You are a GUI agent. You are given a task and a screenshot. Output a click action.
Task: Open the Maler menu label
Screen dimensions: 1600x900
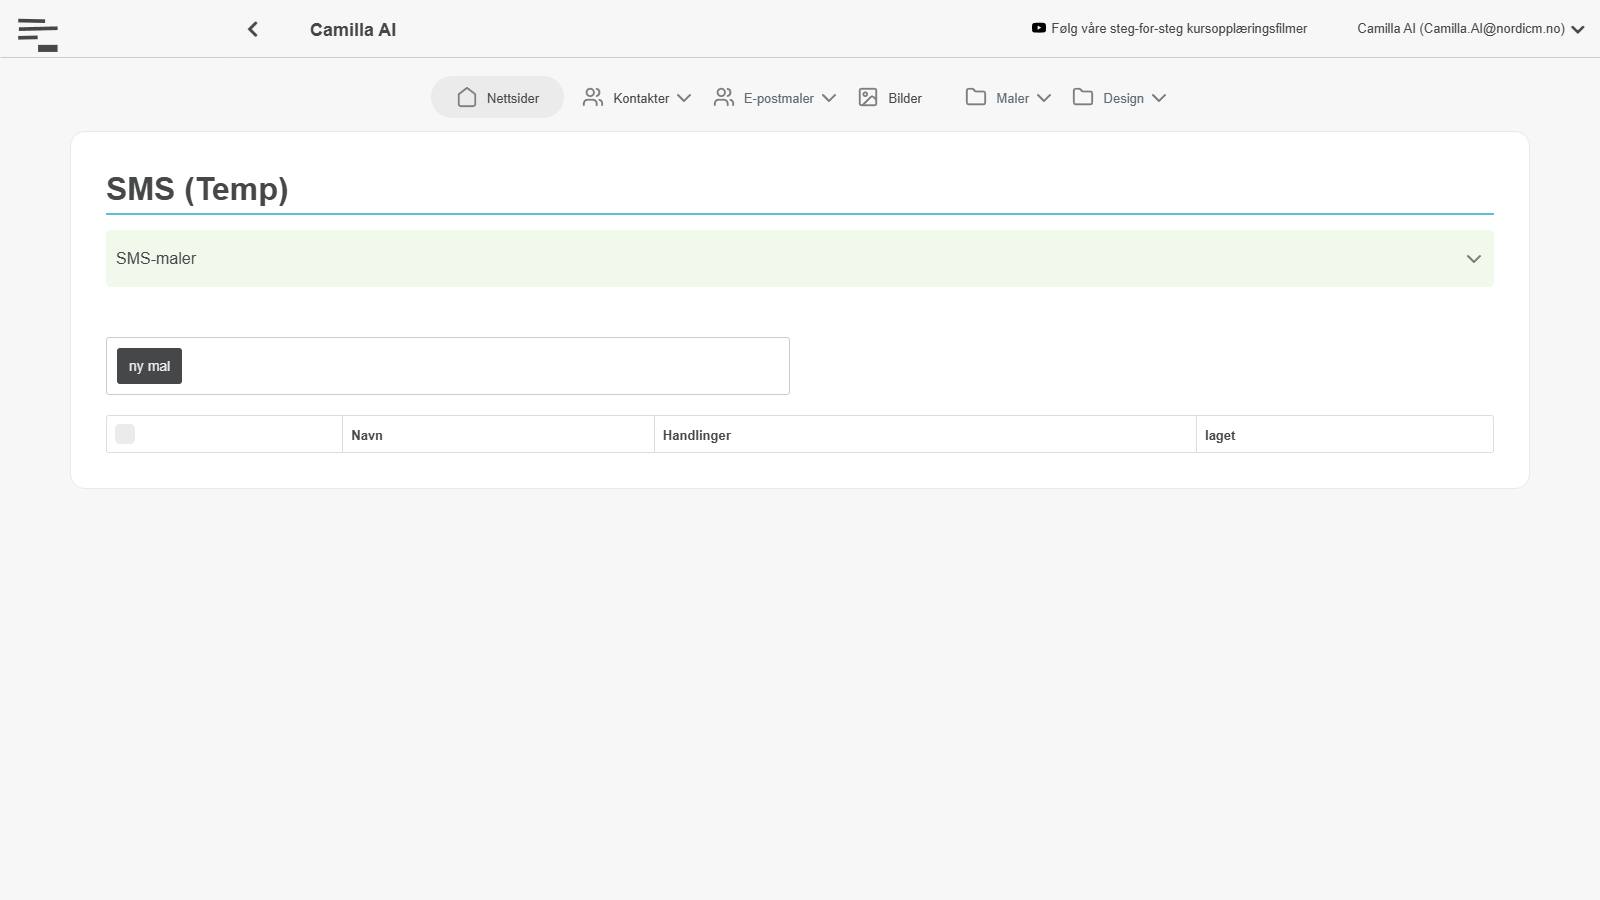pyautogui.click(x=1012, y=98)
